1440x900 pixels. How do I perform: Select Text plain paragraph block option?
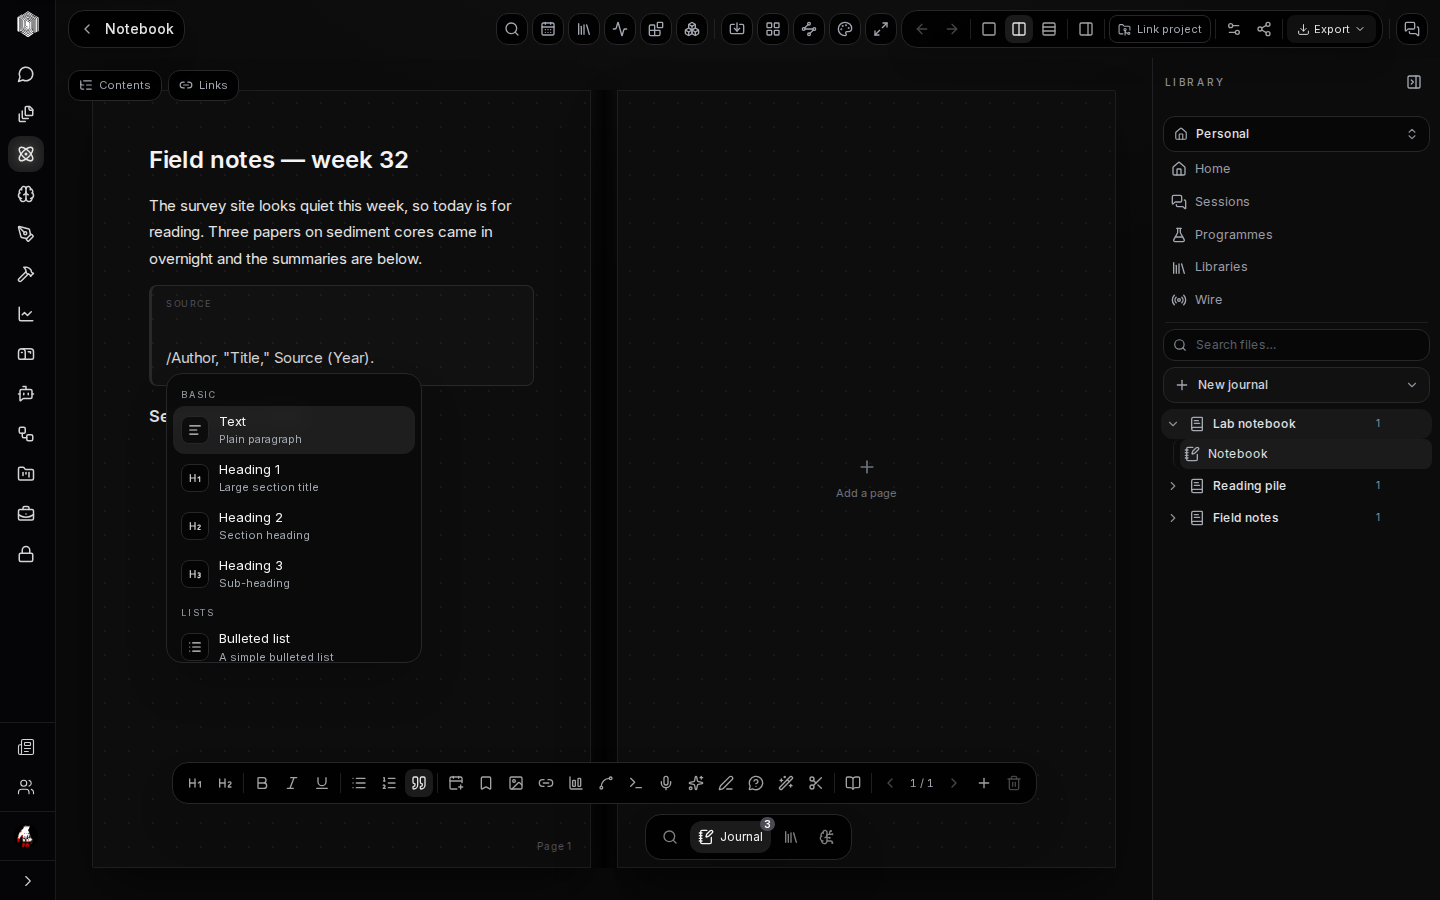tap(294, 430)
